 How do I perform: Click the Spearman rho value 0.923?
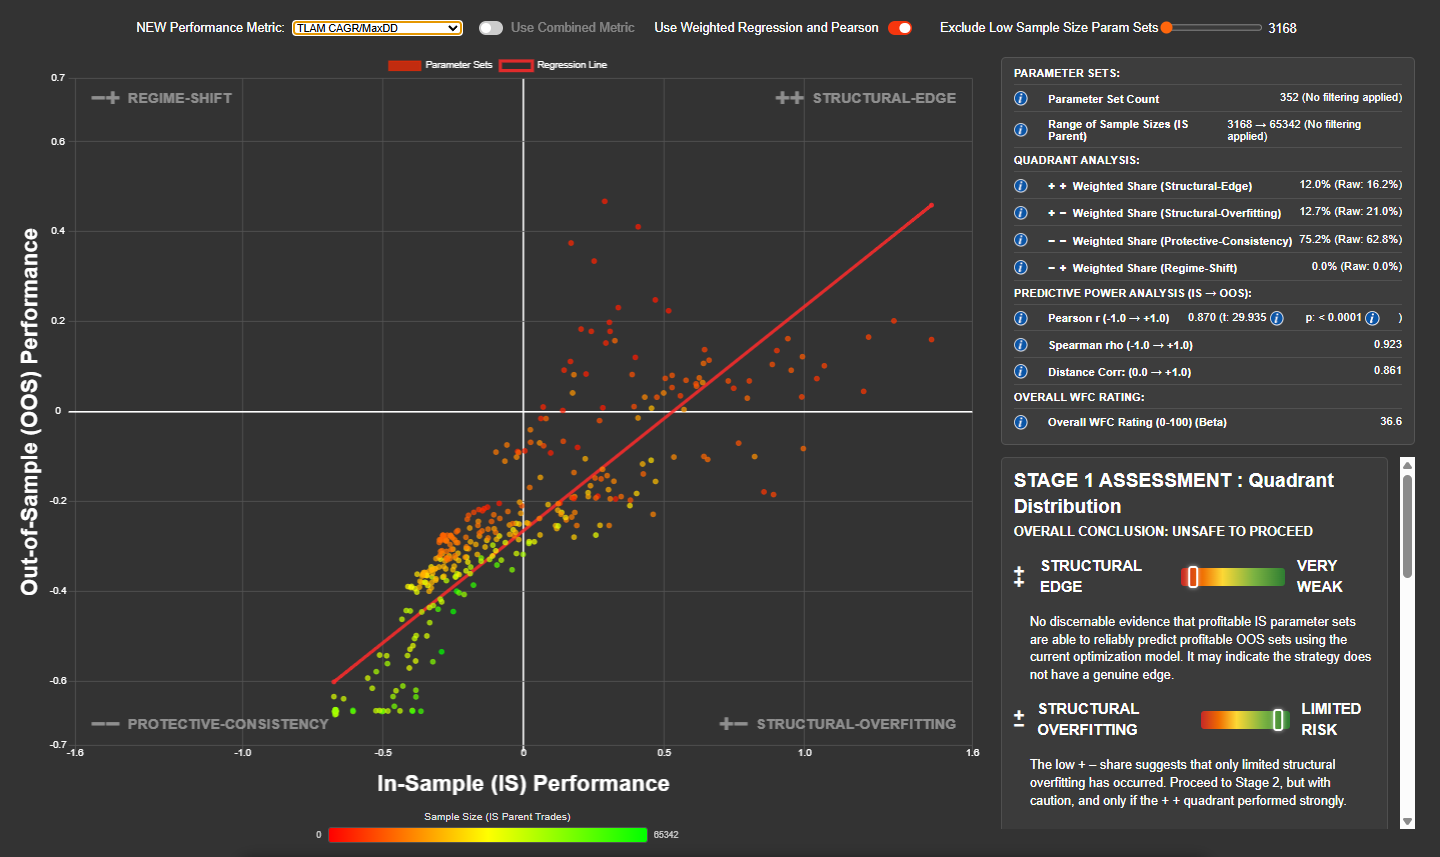(1388, 344)
